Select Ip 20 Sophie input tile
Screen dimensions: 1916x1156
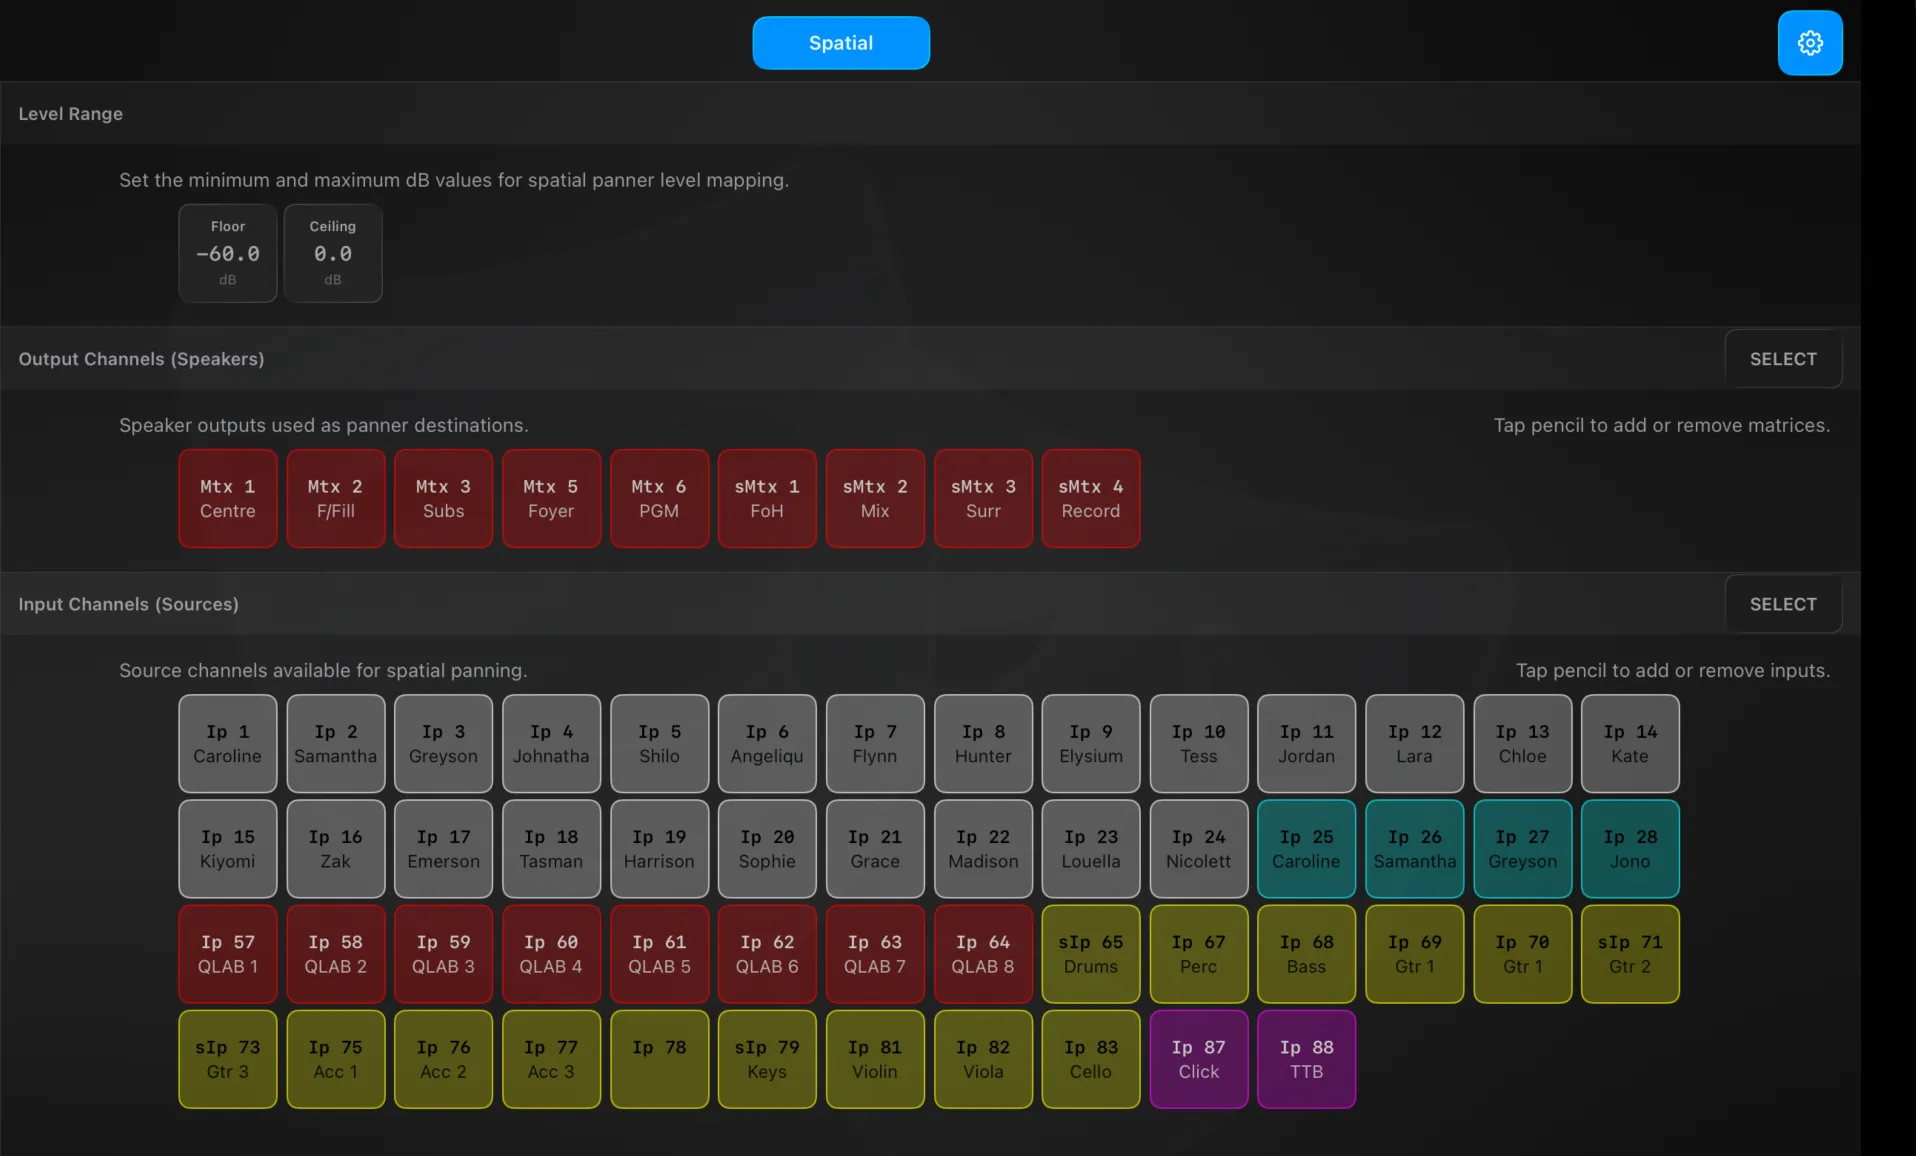point(767,849)
